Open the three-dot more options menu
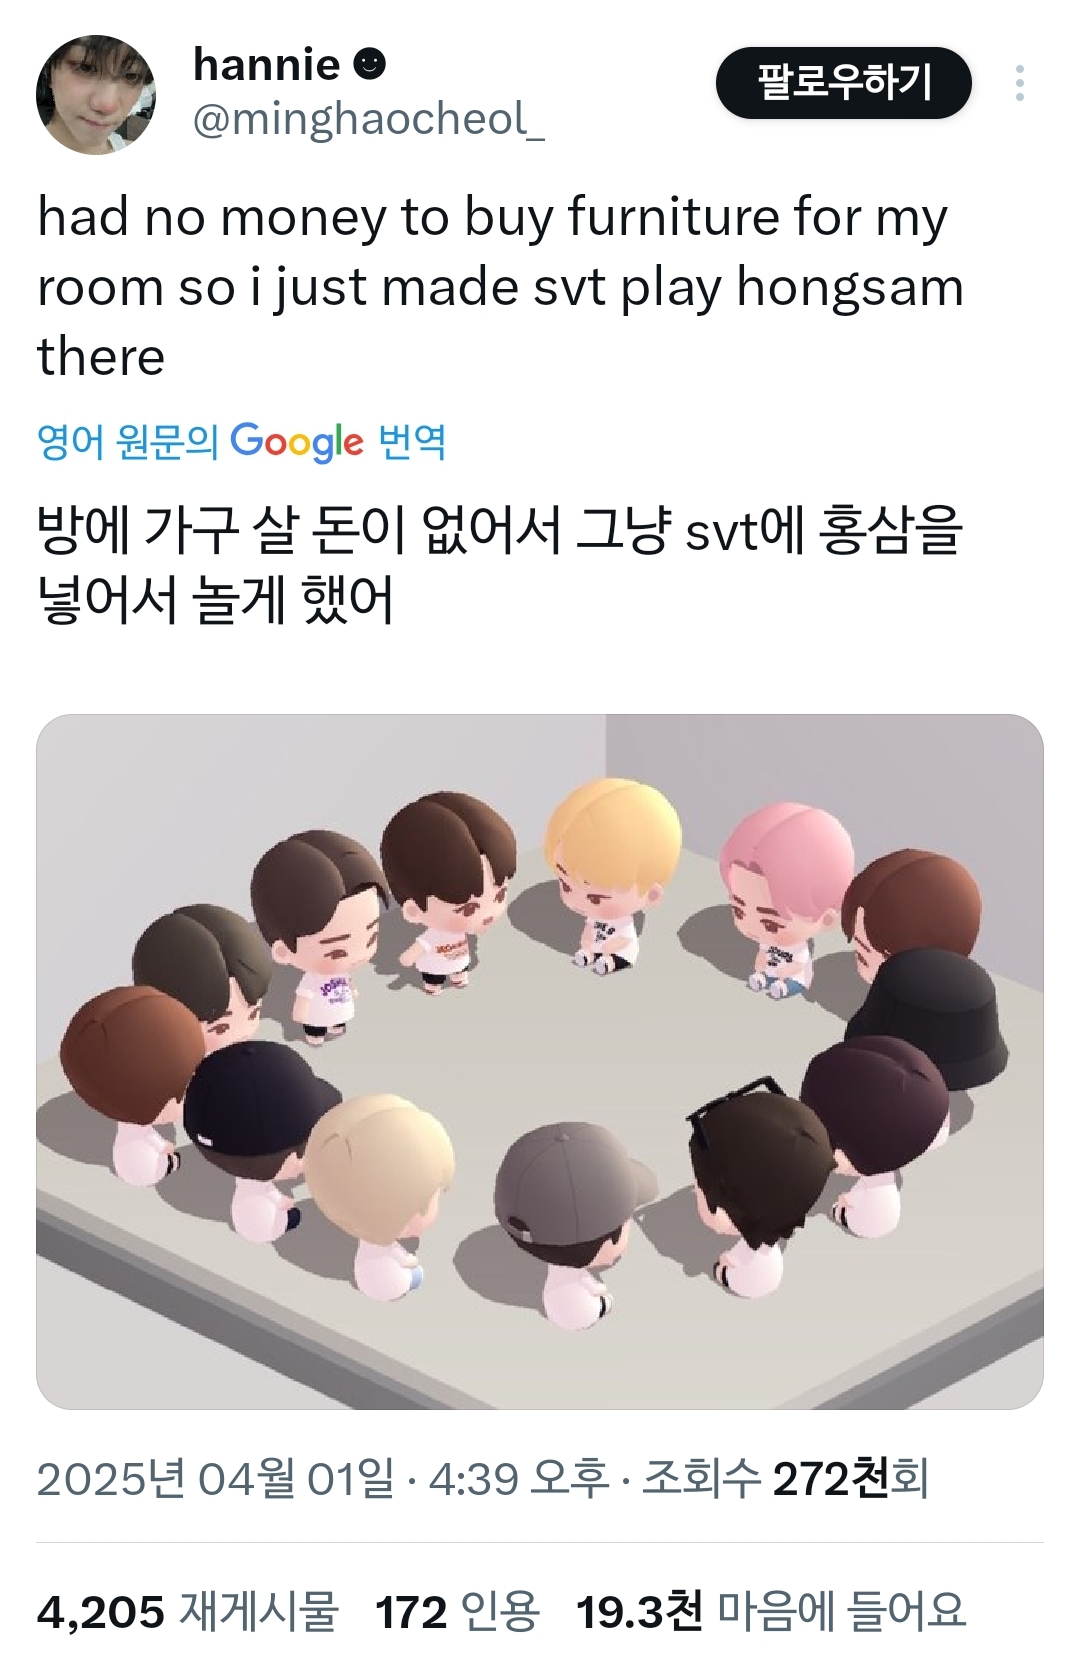The image size is (1080, 1666). (1019, 83)
